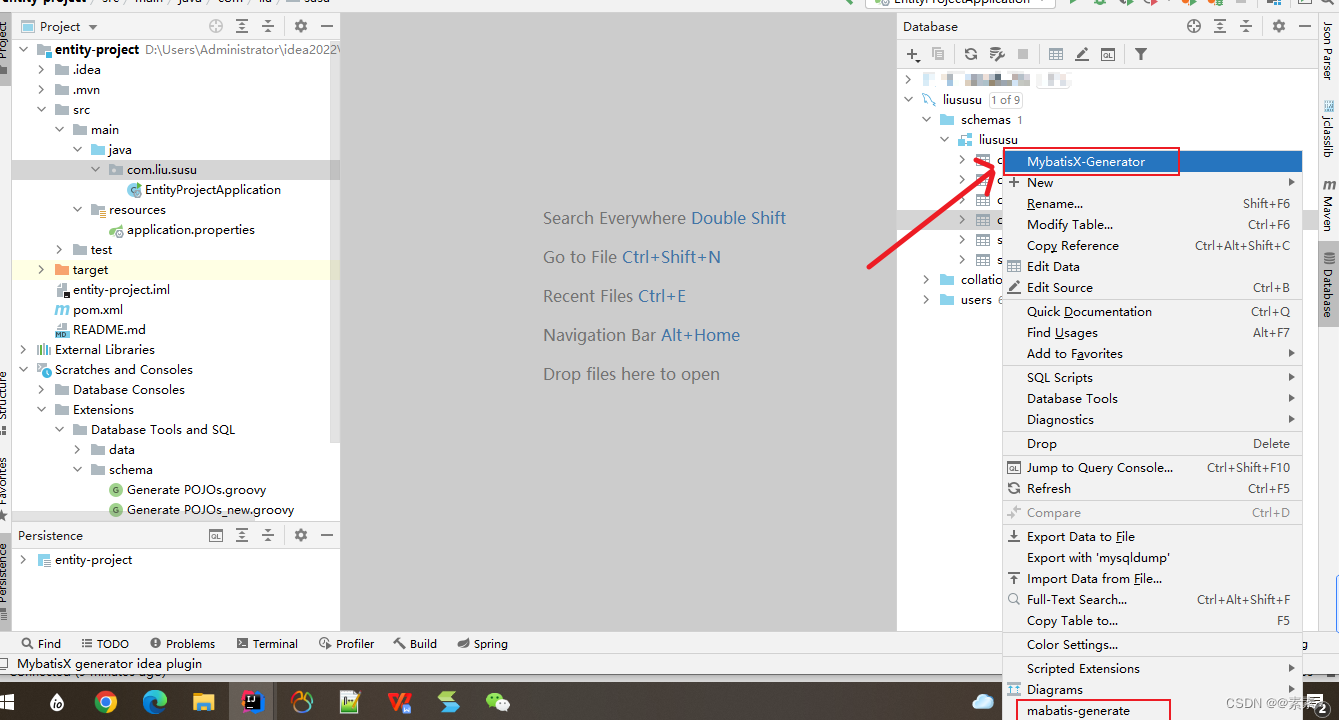Image resolution: width=1339 pixels, height=720 pixels.
Task: Expand the External Libraries node
Action: tap(23, 350)
